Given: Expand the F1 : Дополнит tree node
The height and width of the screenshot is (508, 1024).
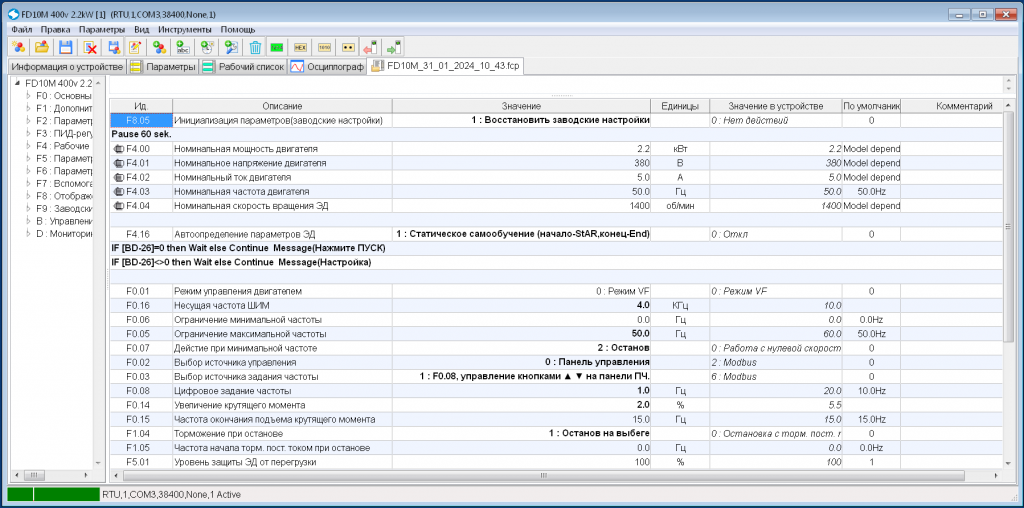Looking at the screenshot, I should coord(29,108).
